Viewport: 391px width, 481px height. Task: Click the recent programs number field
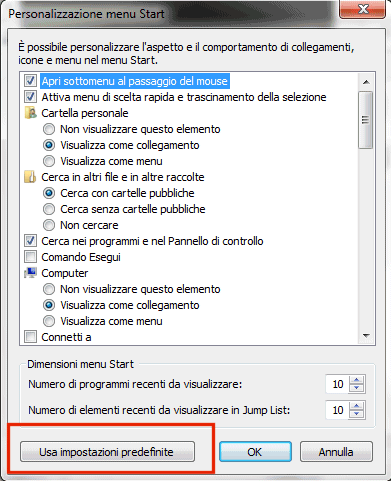coord(337,384)
